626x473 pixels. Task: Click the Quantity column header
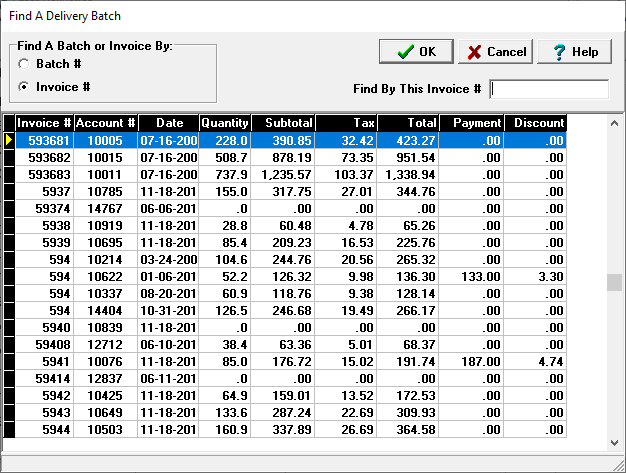(x=224, y=123)
